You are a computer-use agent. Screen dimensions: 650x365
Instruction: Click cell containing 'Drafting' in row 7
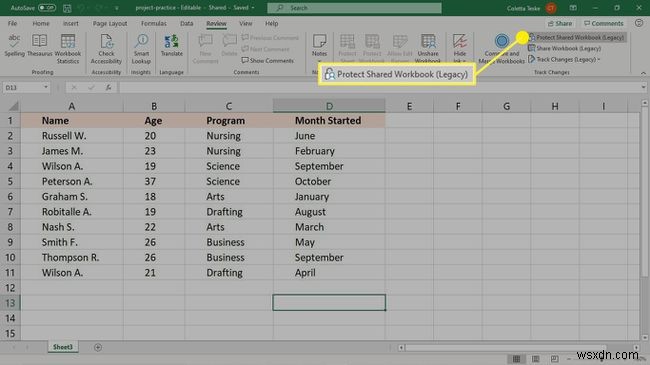coord(229,212)
